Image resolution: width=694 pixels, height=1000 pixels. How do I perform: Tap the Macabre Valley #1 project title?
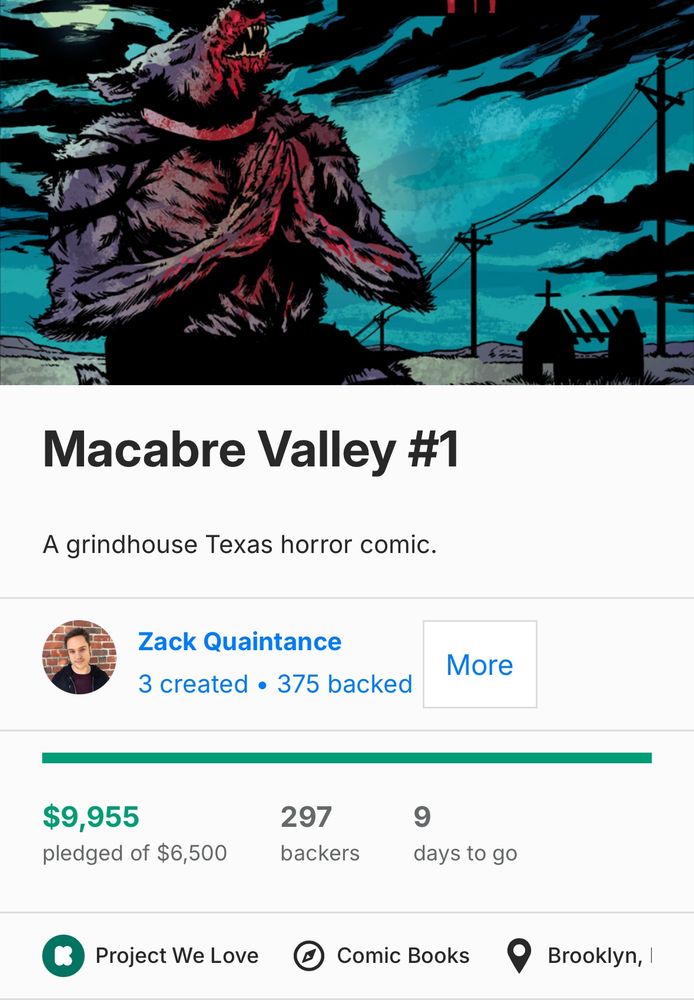(251, 449)
